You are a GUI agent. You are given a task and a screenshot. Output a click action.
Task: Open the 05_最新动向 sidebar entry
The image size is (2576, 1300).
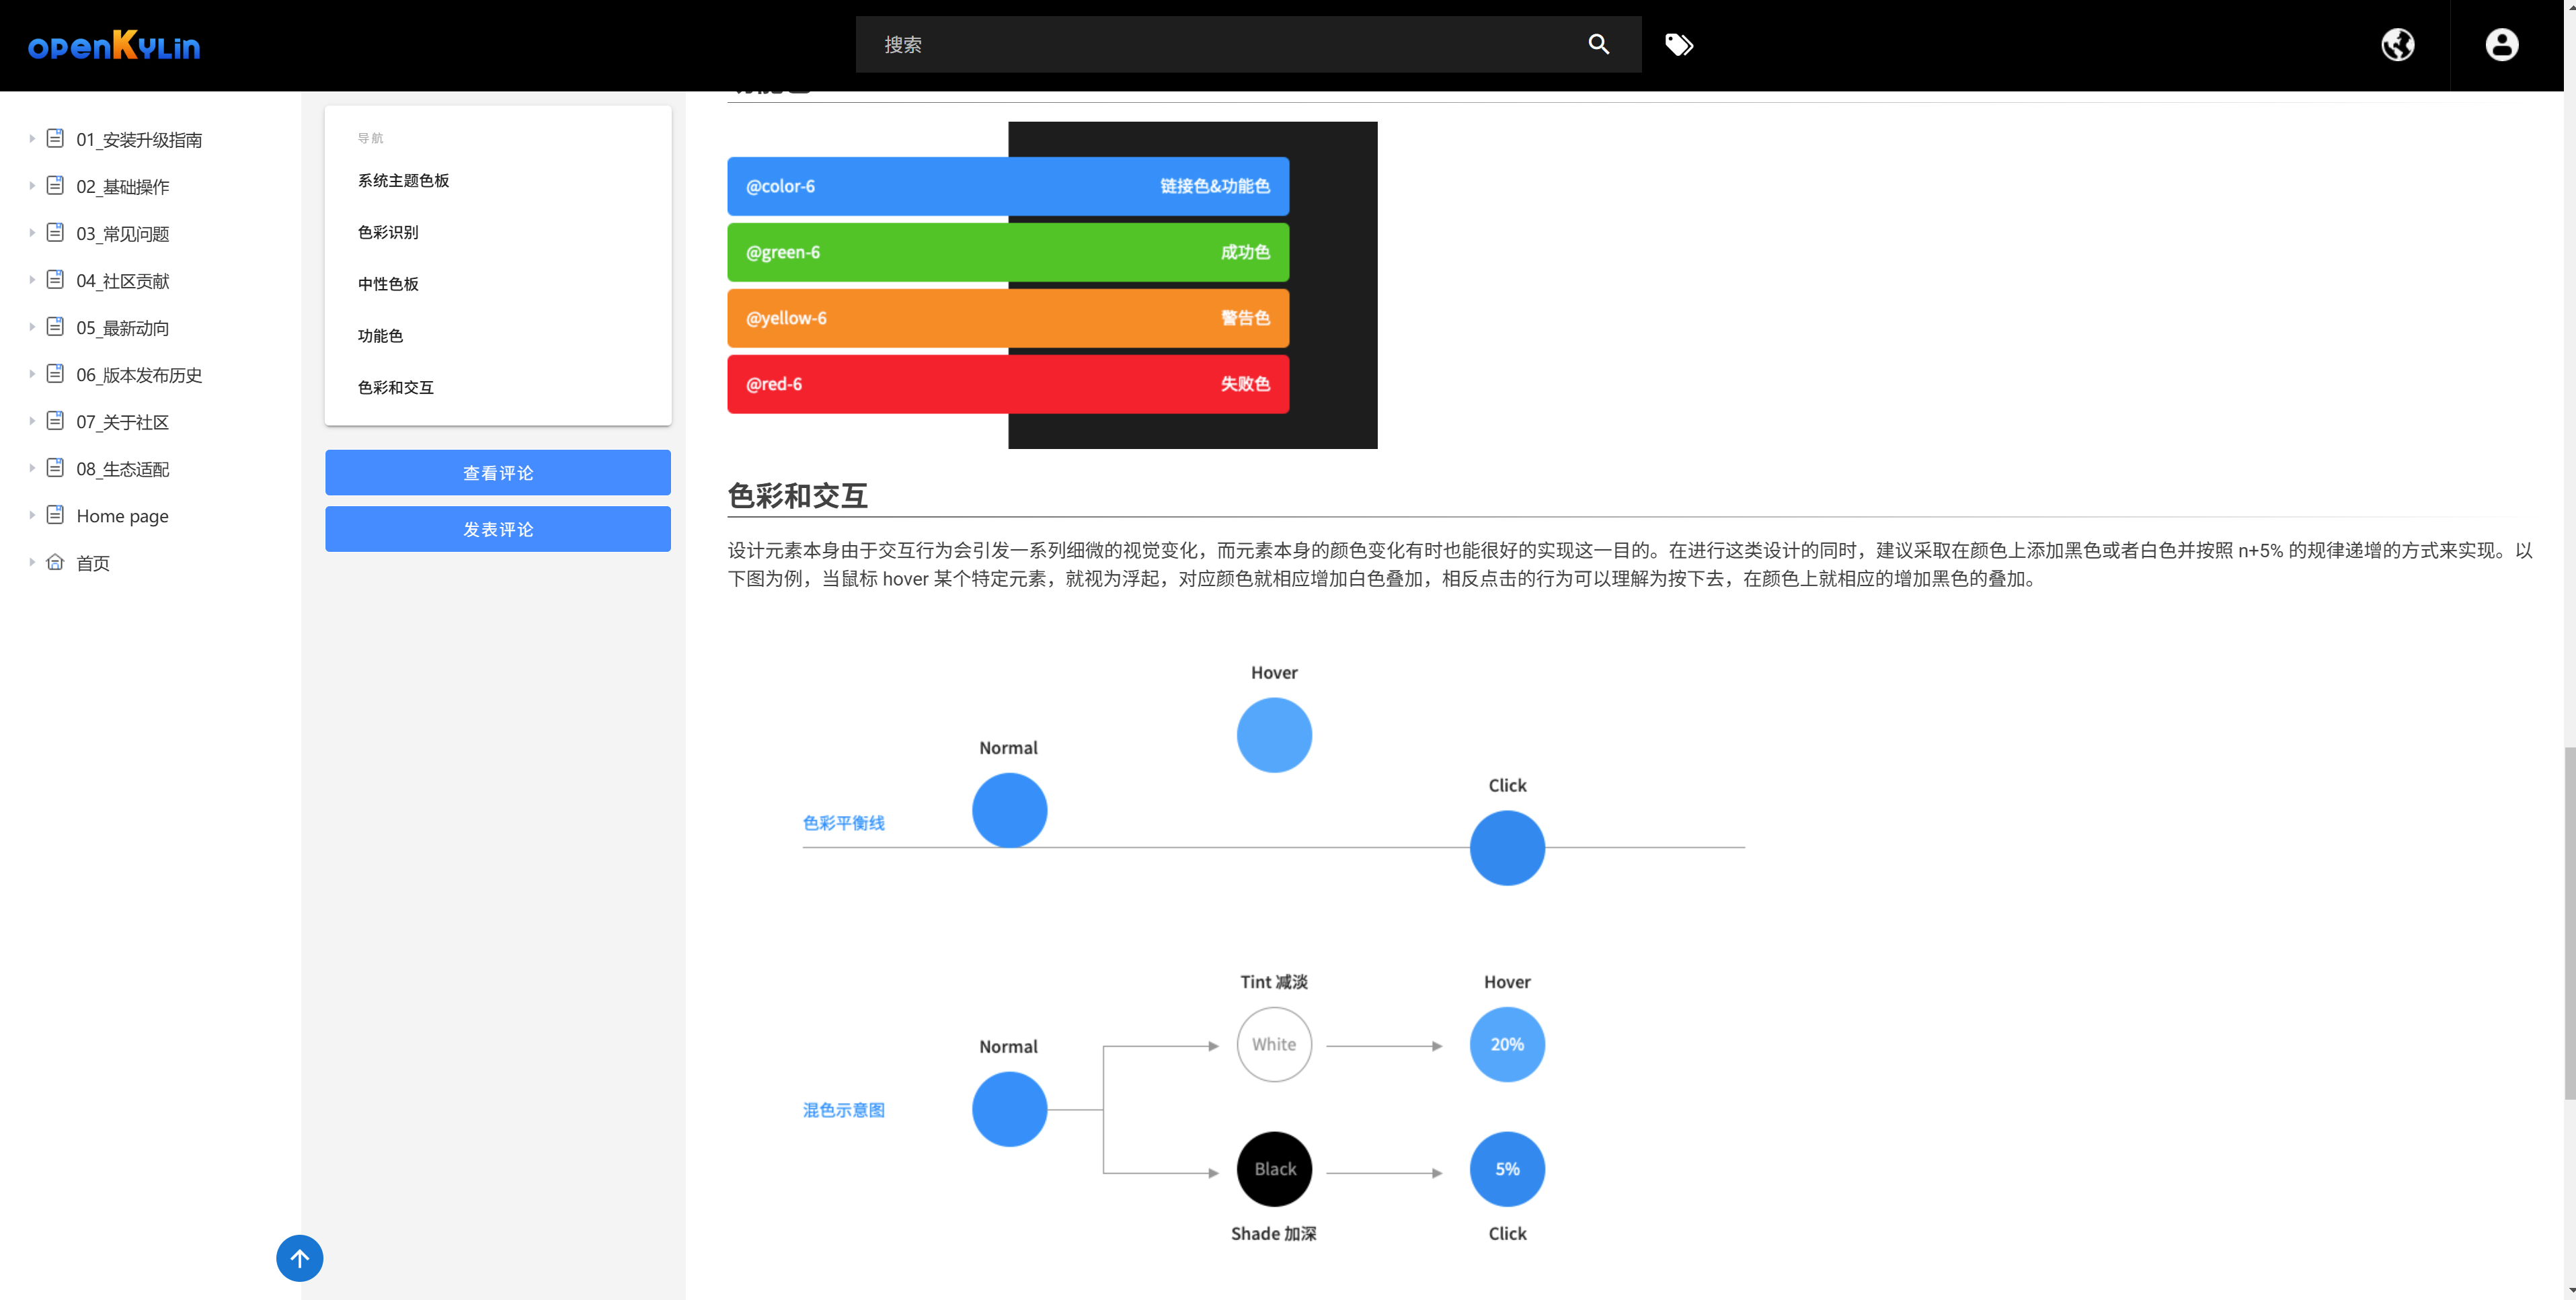pyautogui.click(x=123, y=328)
